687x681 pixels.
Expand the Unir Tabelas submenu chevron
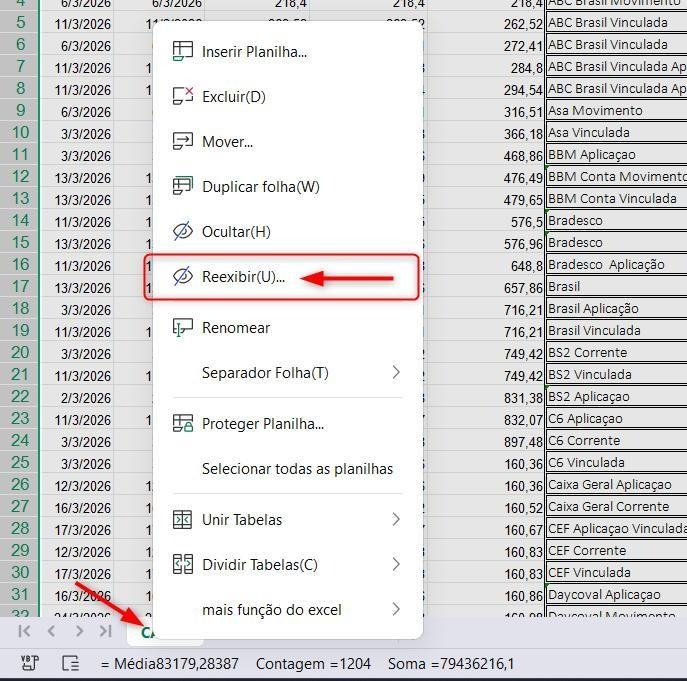pos(396,519)
